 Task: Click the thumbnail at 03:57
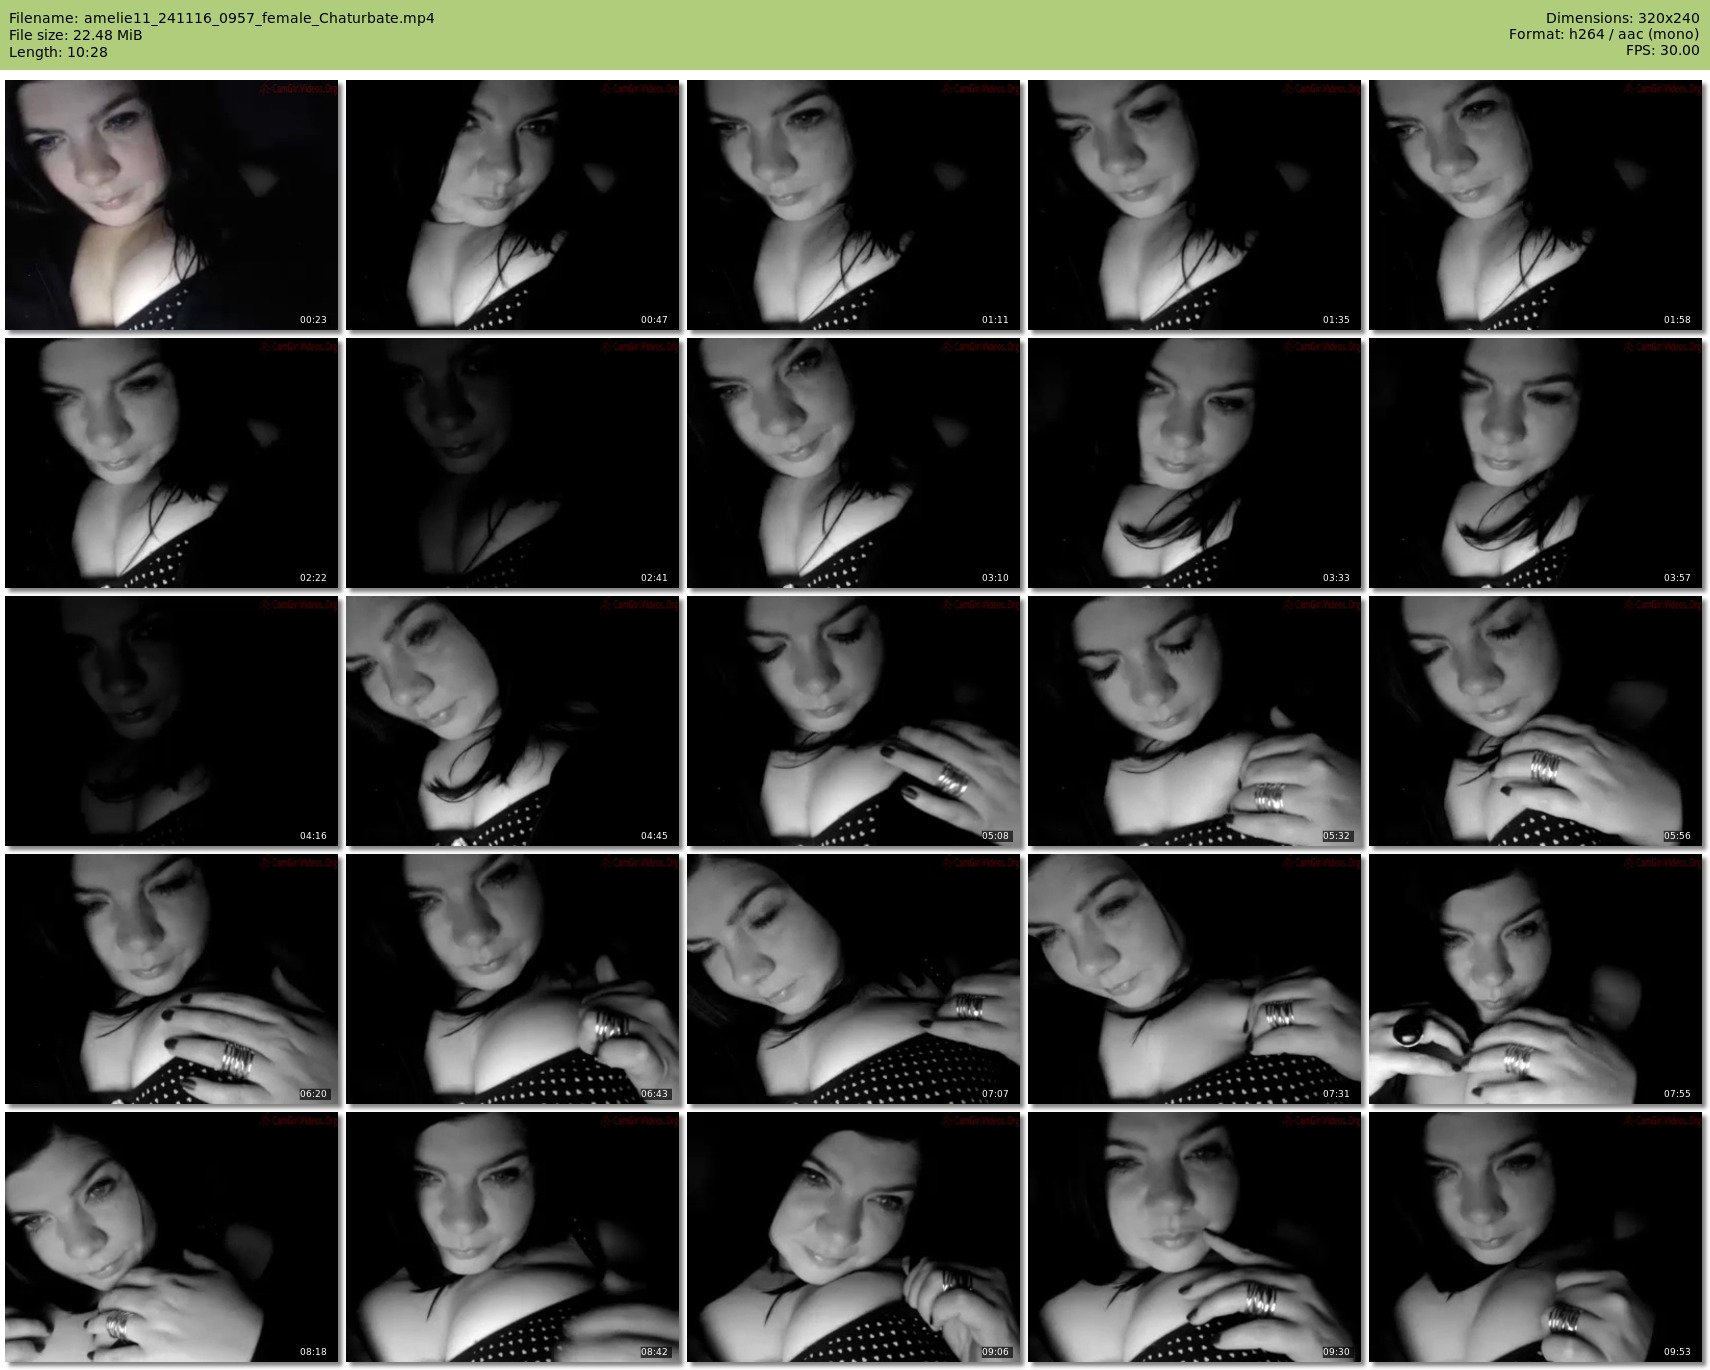coord(1535,463)
